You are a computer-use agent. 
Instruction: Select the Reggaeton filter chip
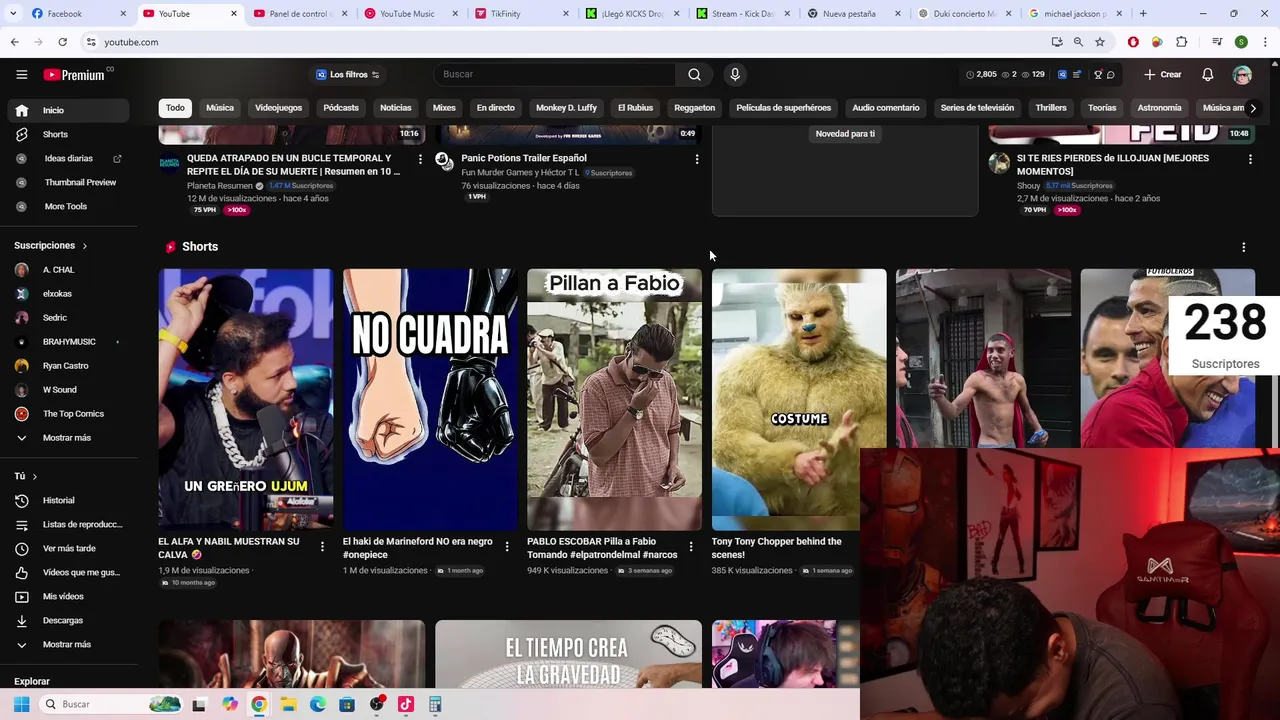(694, 108)
